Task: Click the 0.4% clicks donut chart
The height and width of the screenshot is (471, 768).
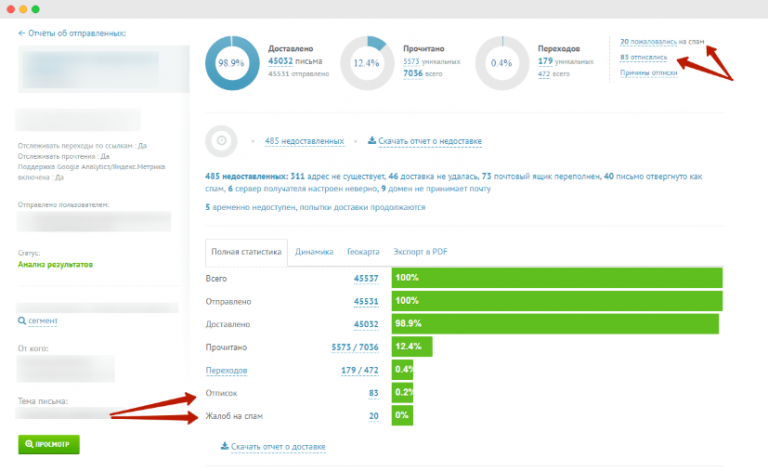Action: point(502,63)
